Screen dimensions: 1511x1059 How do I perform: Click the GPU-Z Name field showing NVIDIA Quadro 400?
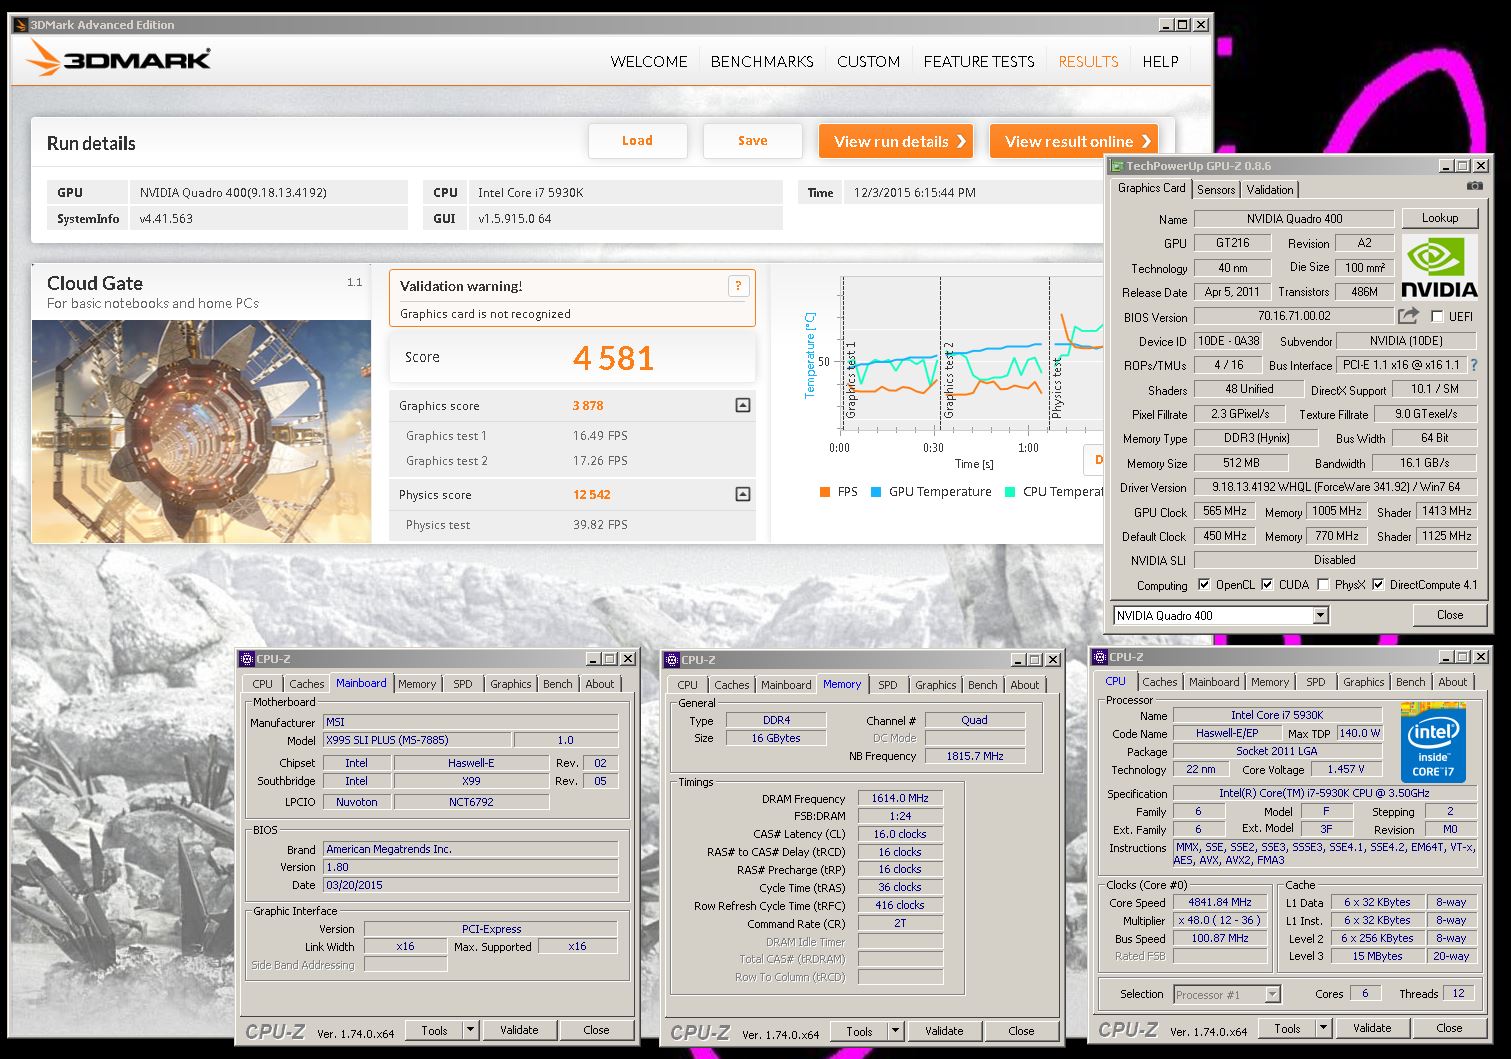click(1294, 219)
